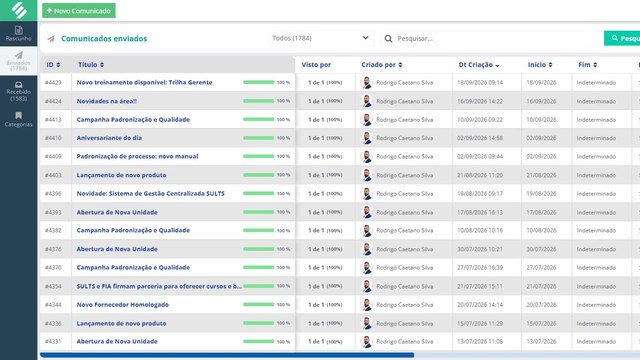The width and height of the screenshot is (640, 360).
Task: Open 'Novo treinamento disponível: Trilha Gerente'
Action: coord(144,82)
